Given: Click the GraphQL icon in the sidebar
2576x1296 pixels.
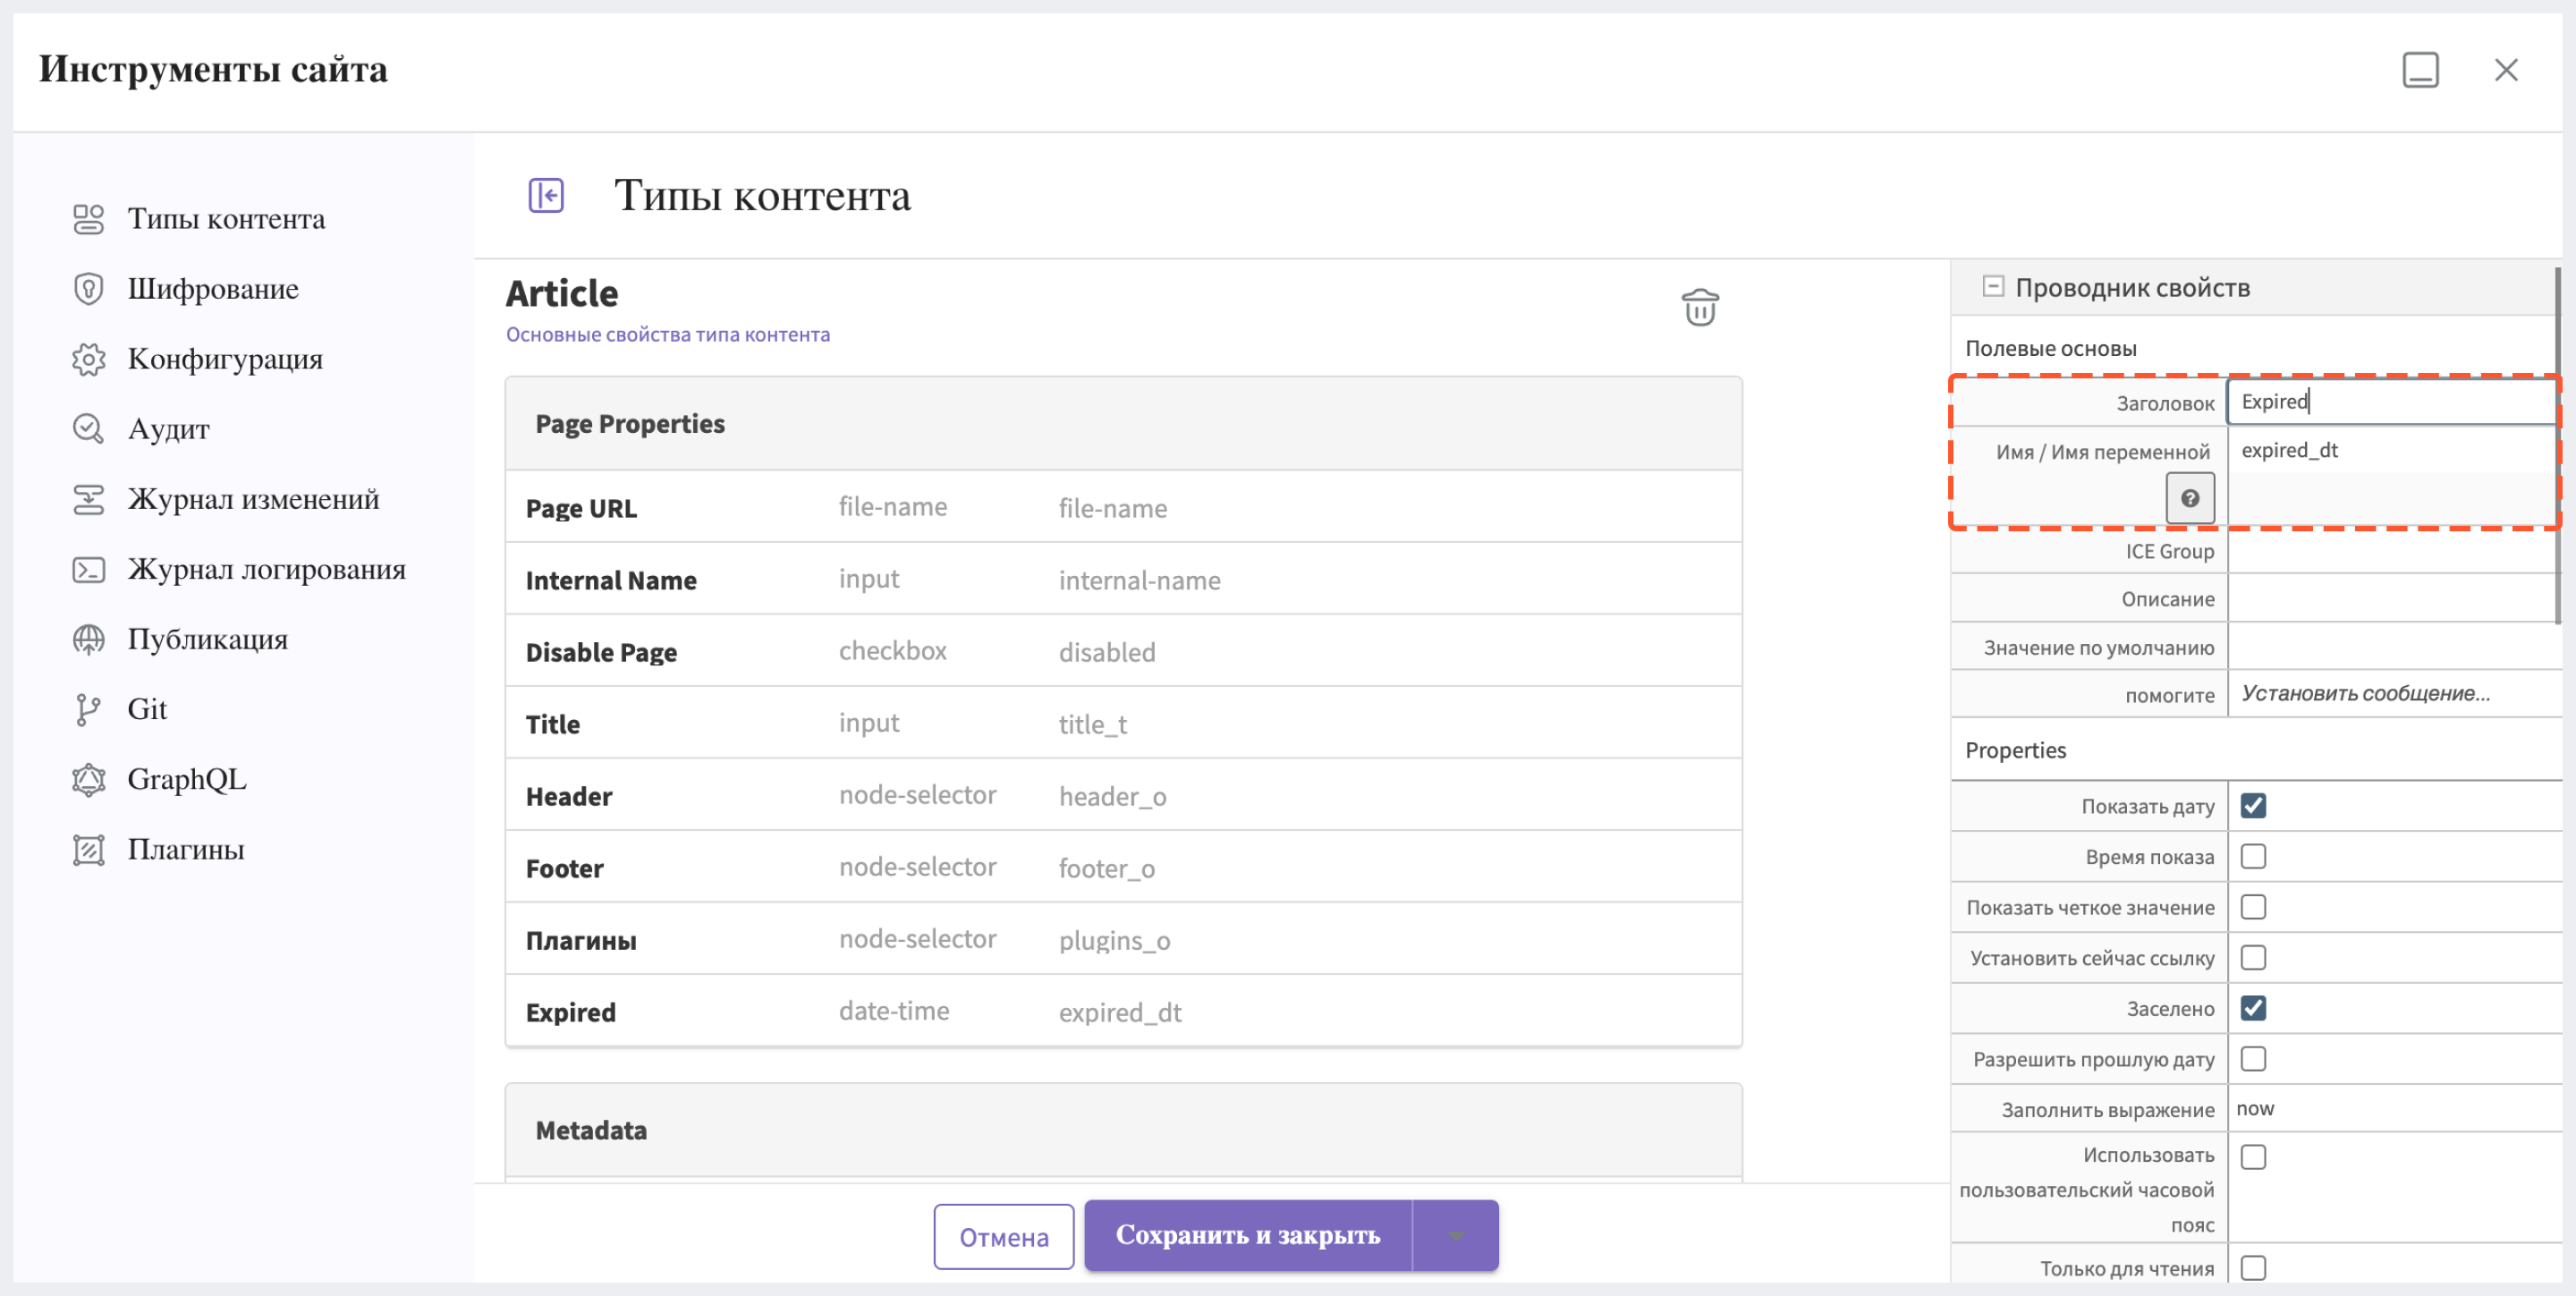Looking at the screenshot, I should [x=88, y=779].
